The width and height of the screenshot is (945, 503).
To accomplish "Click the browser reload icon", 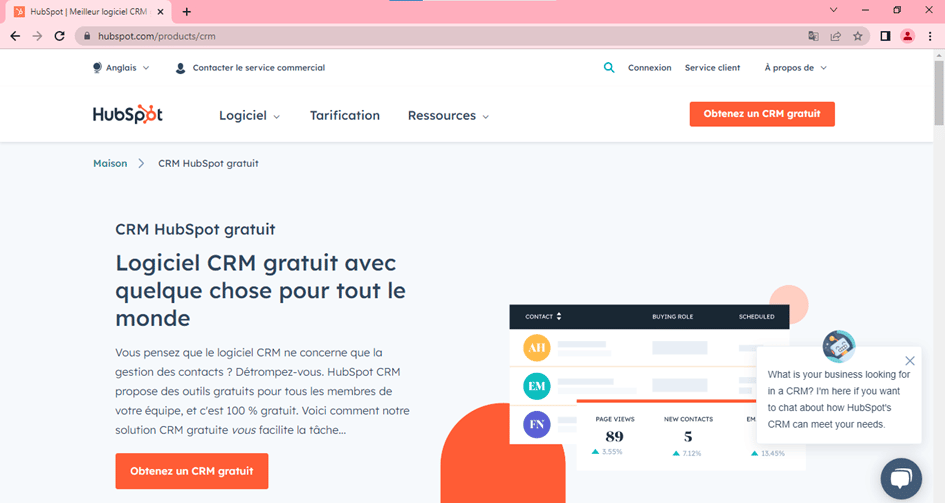I will click(60, 36).
